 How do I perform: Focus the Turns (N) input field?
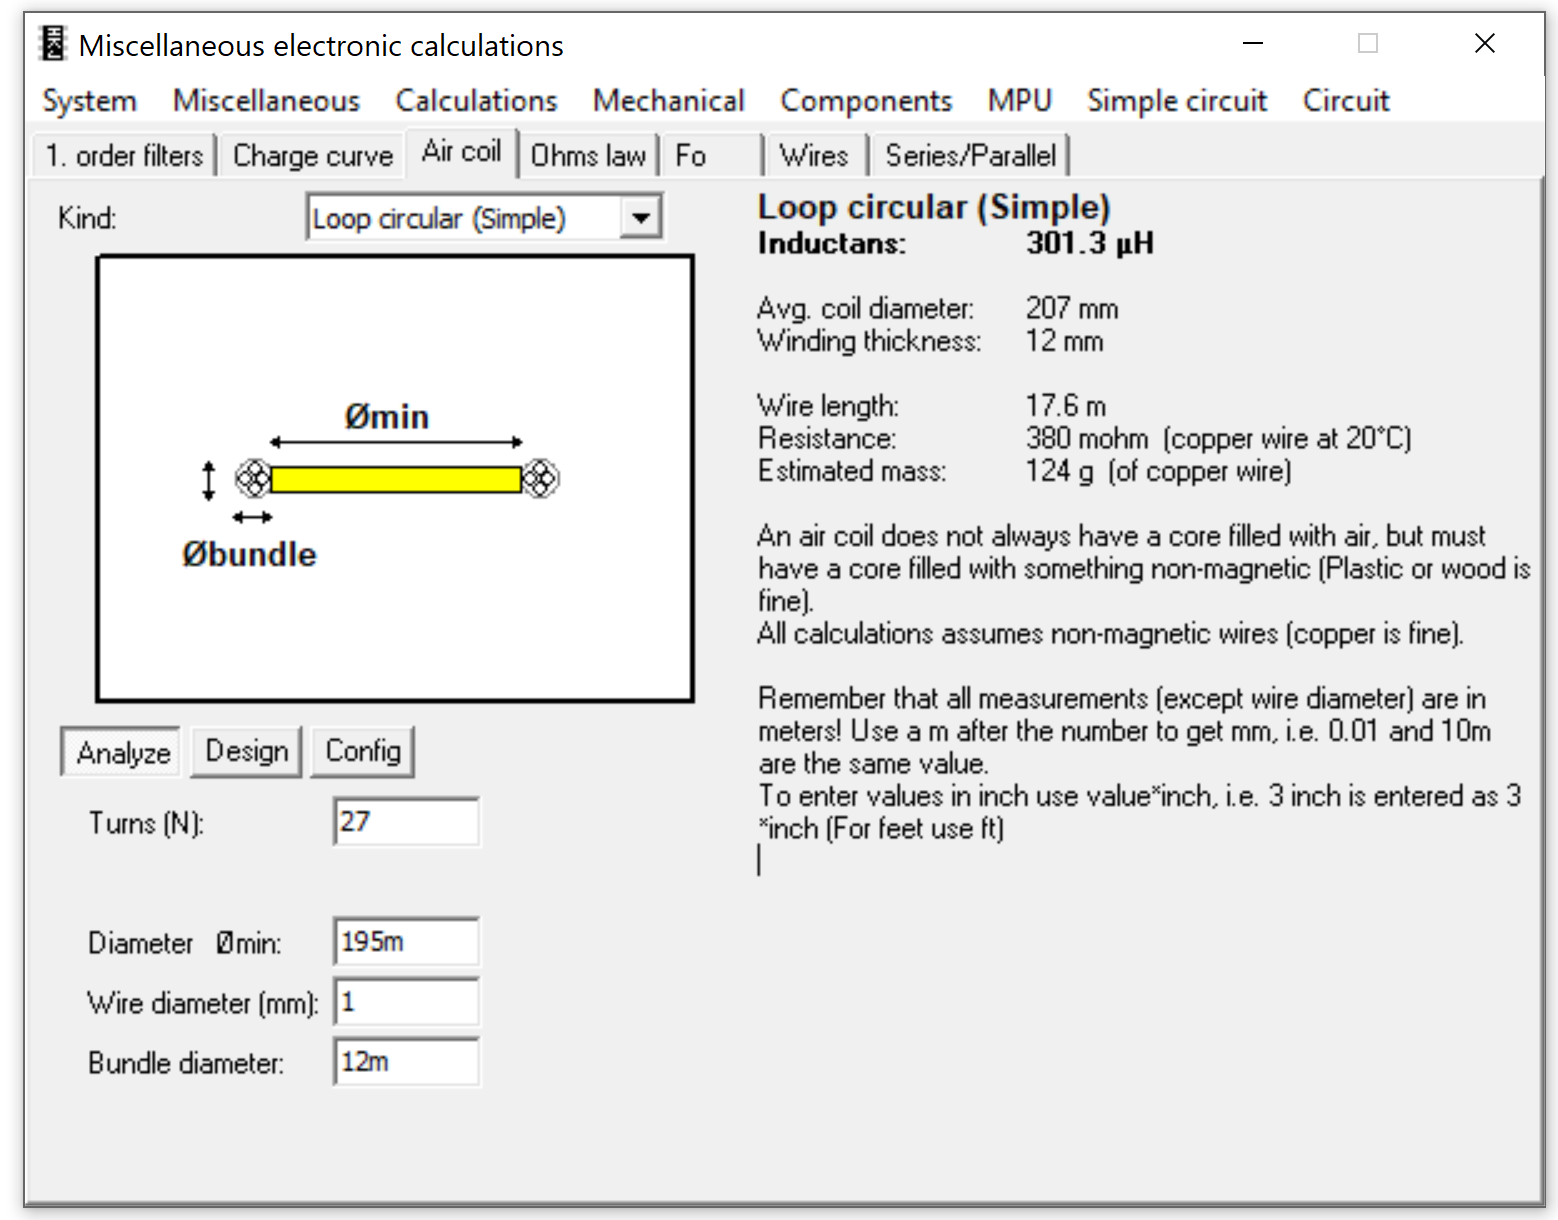tap(406, 822)
